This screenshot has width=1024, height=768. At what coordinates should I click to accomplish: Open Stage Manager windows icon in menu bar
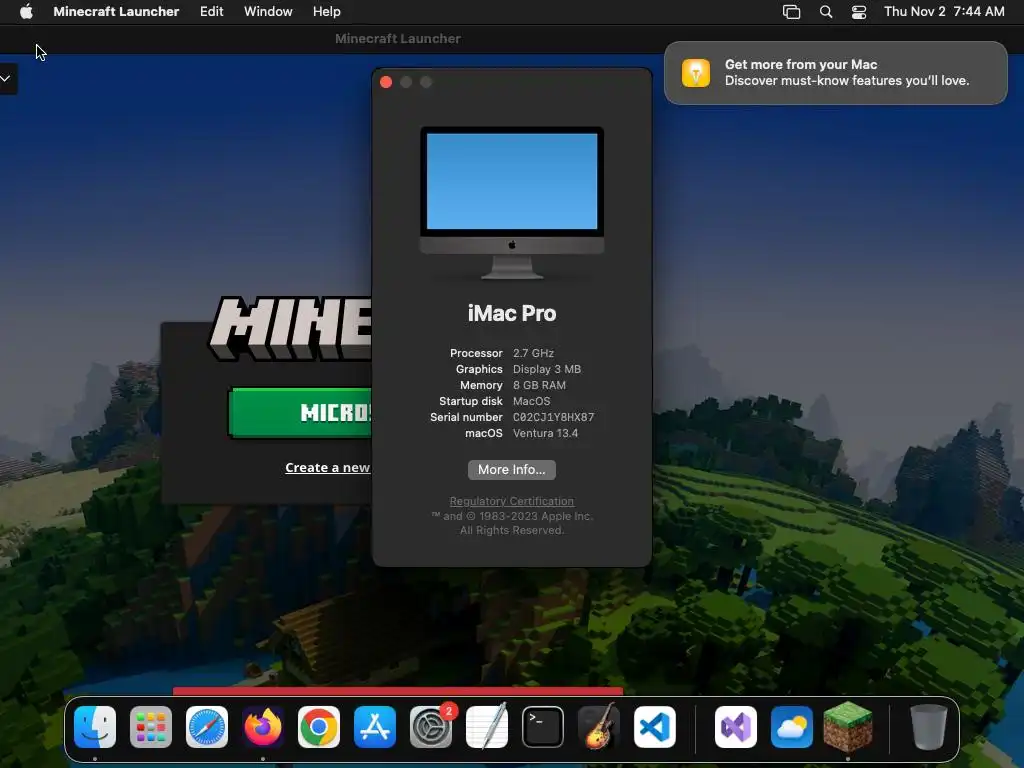(x=792, y=12)
